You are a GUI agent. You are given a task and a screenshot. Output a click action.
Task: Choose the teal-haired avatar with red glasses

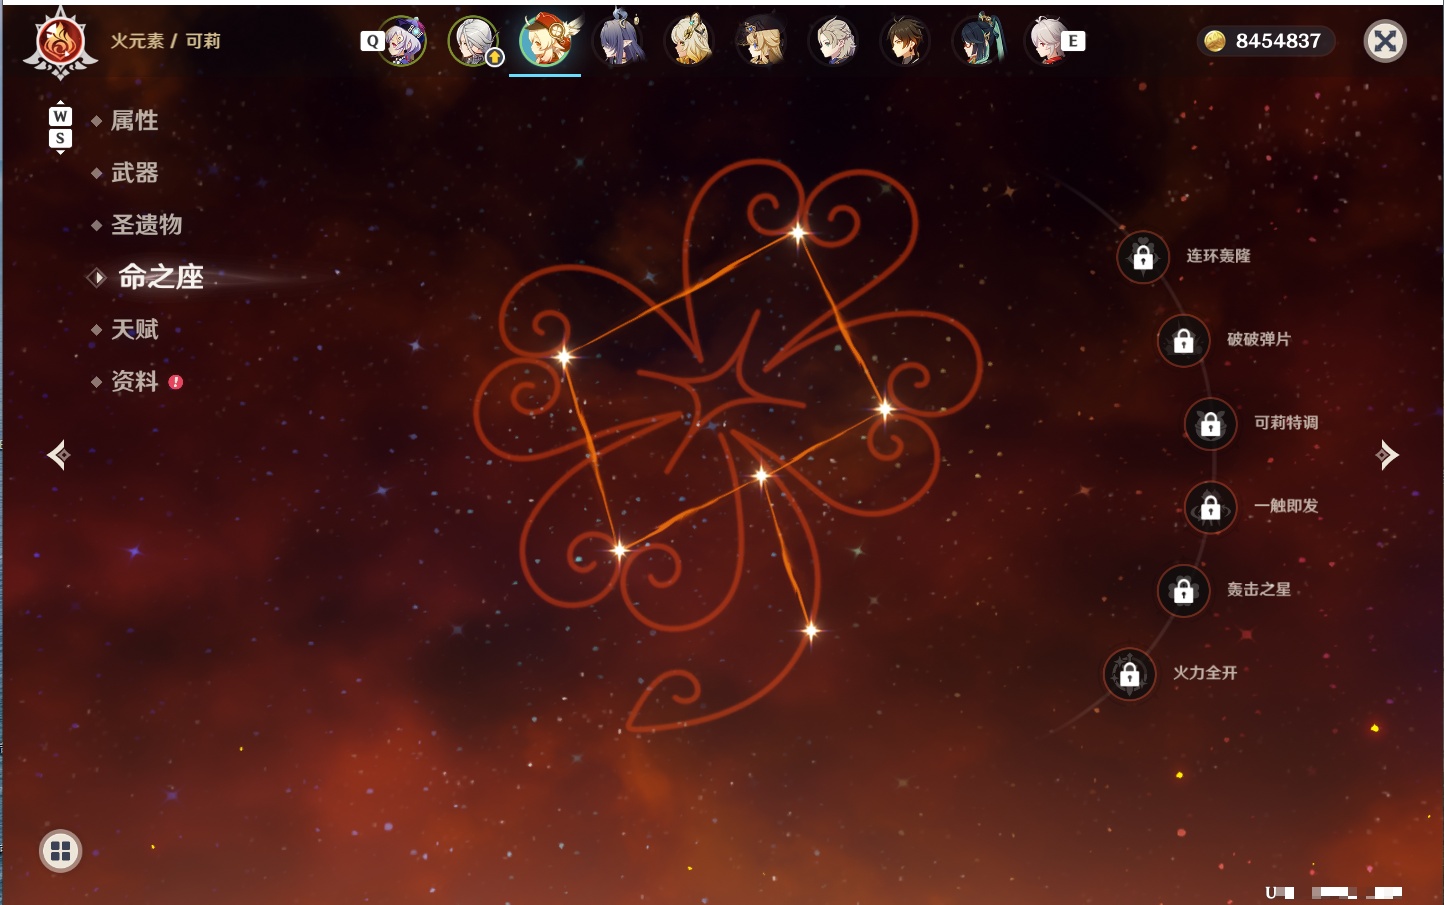978,41
